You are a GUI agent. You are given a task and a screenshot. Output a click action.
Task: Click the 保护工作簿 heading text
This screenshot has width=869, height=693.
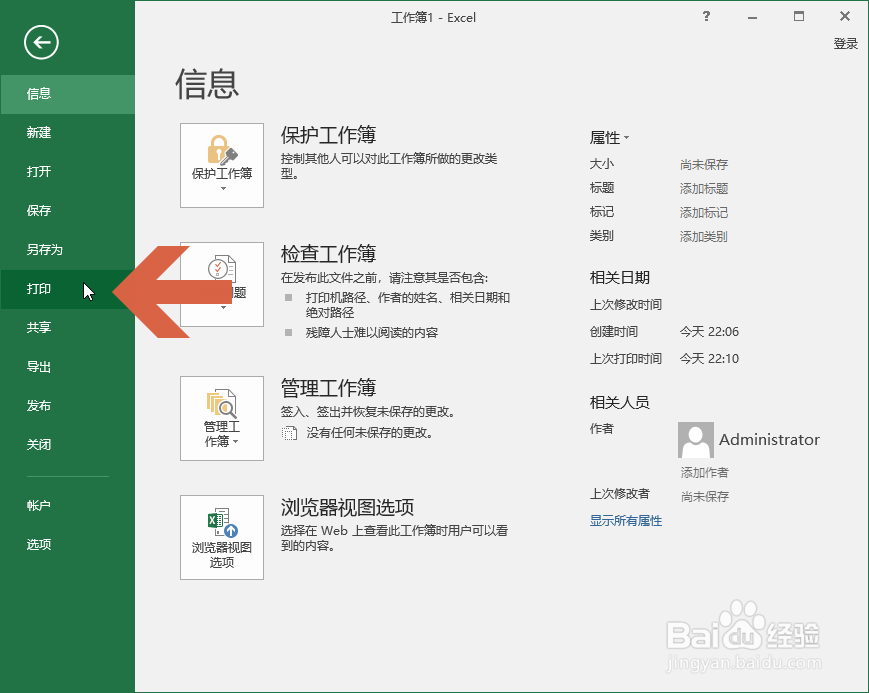[328, 135]
